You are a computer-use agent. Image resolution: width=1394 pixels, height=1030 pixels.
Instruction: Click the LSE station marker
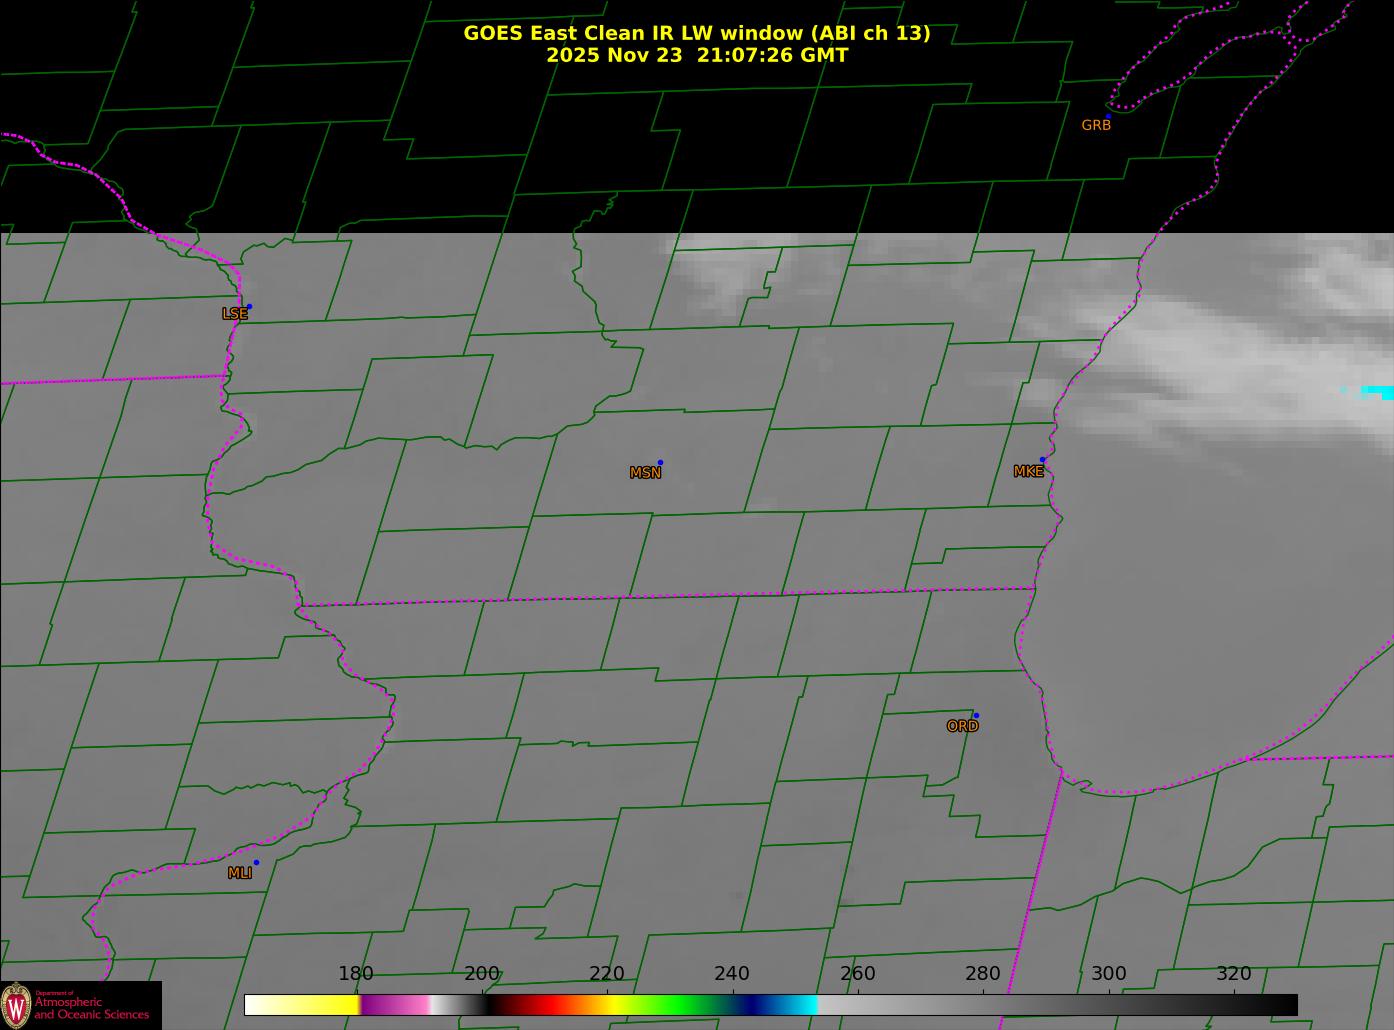[249, 307]
